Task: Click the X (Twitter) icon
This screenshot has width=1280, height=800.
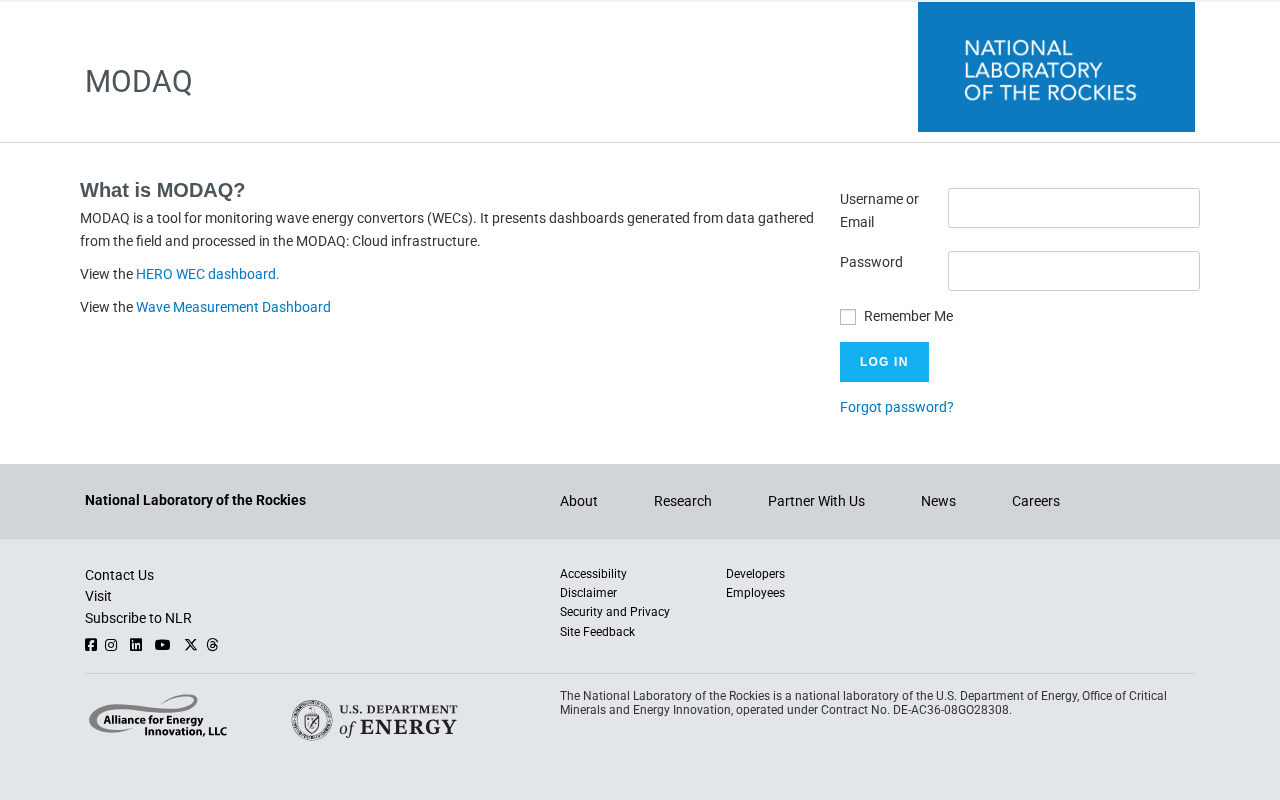Action: click(x=191, y=645)
